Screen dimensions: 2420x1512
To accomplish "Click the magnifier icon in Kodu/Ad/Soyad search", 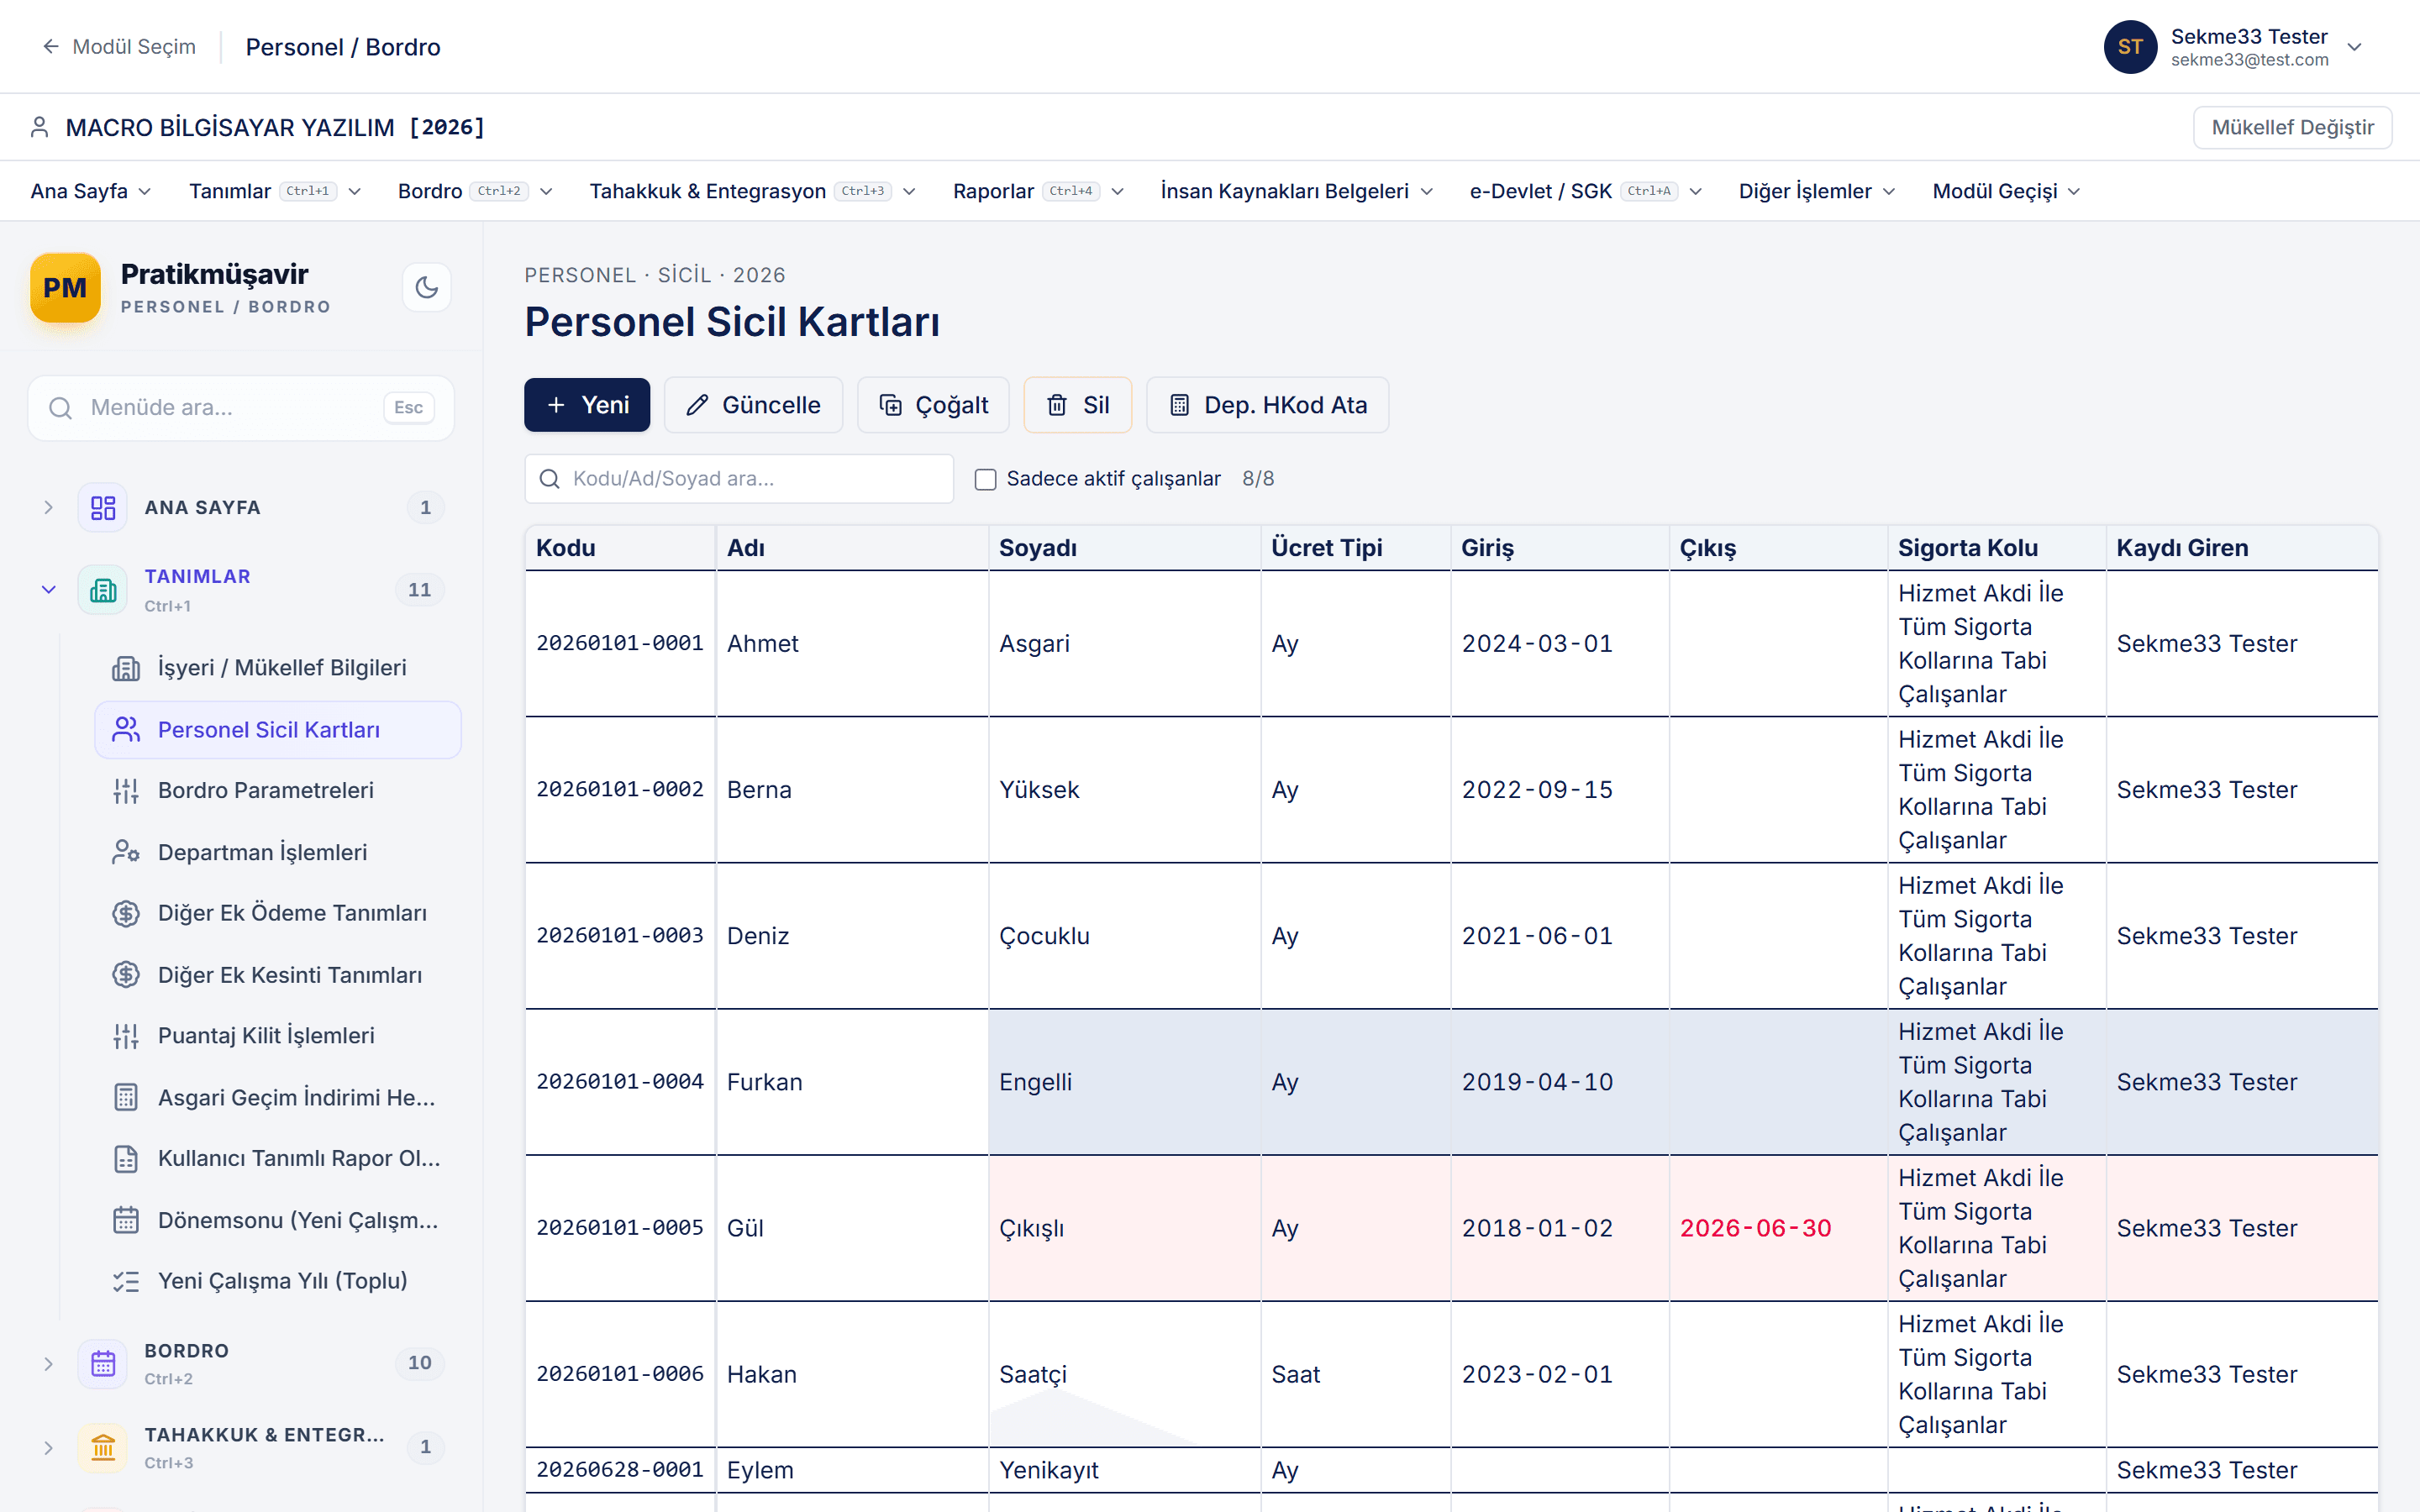I will (549, 479).
